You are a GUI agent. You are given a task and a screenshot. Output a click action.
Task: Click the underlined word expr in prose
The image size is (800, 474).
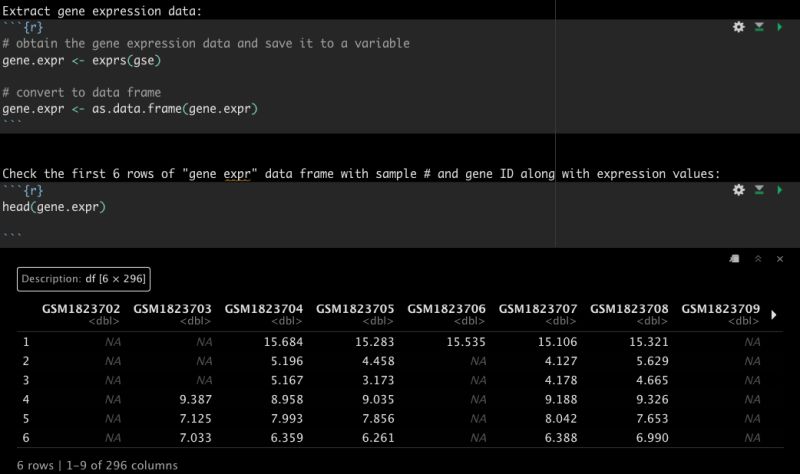[237, 174]
